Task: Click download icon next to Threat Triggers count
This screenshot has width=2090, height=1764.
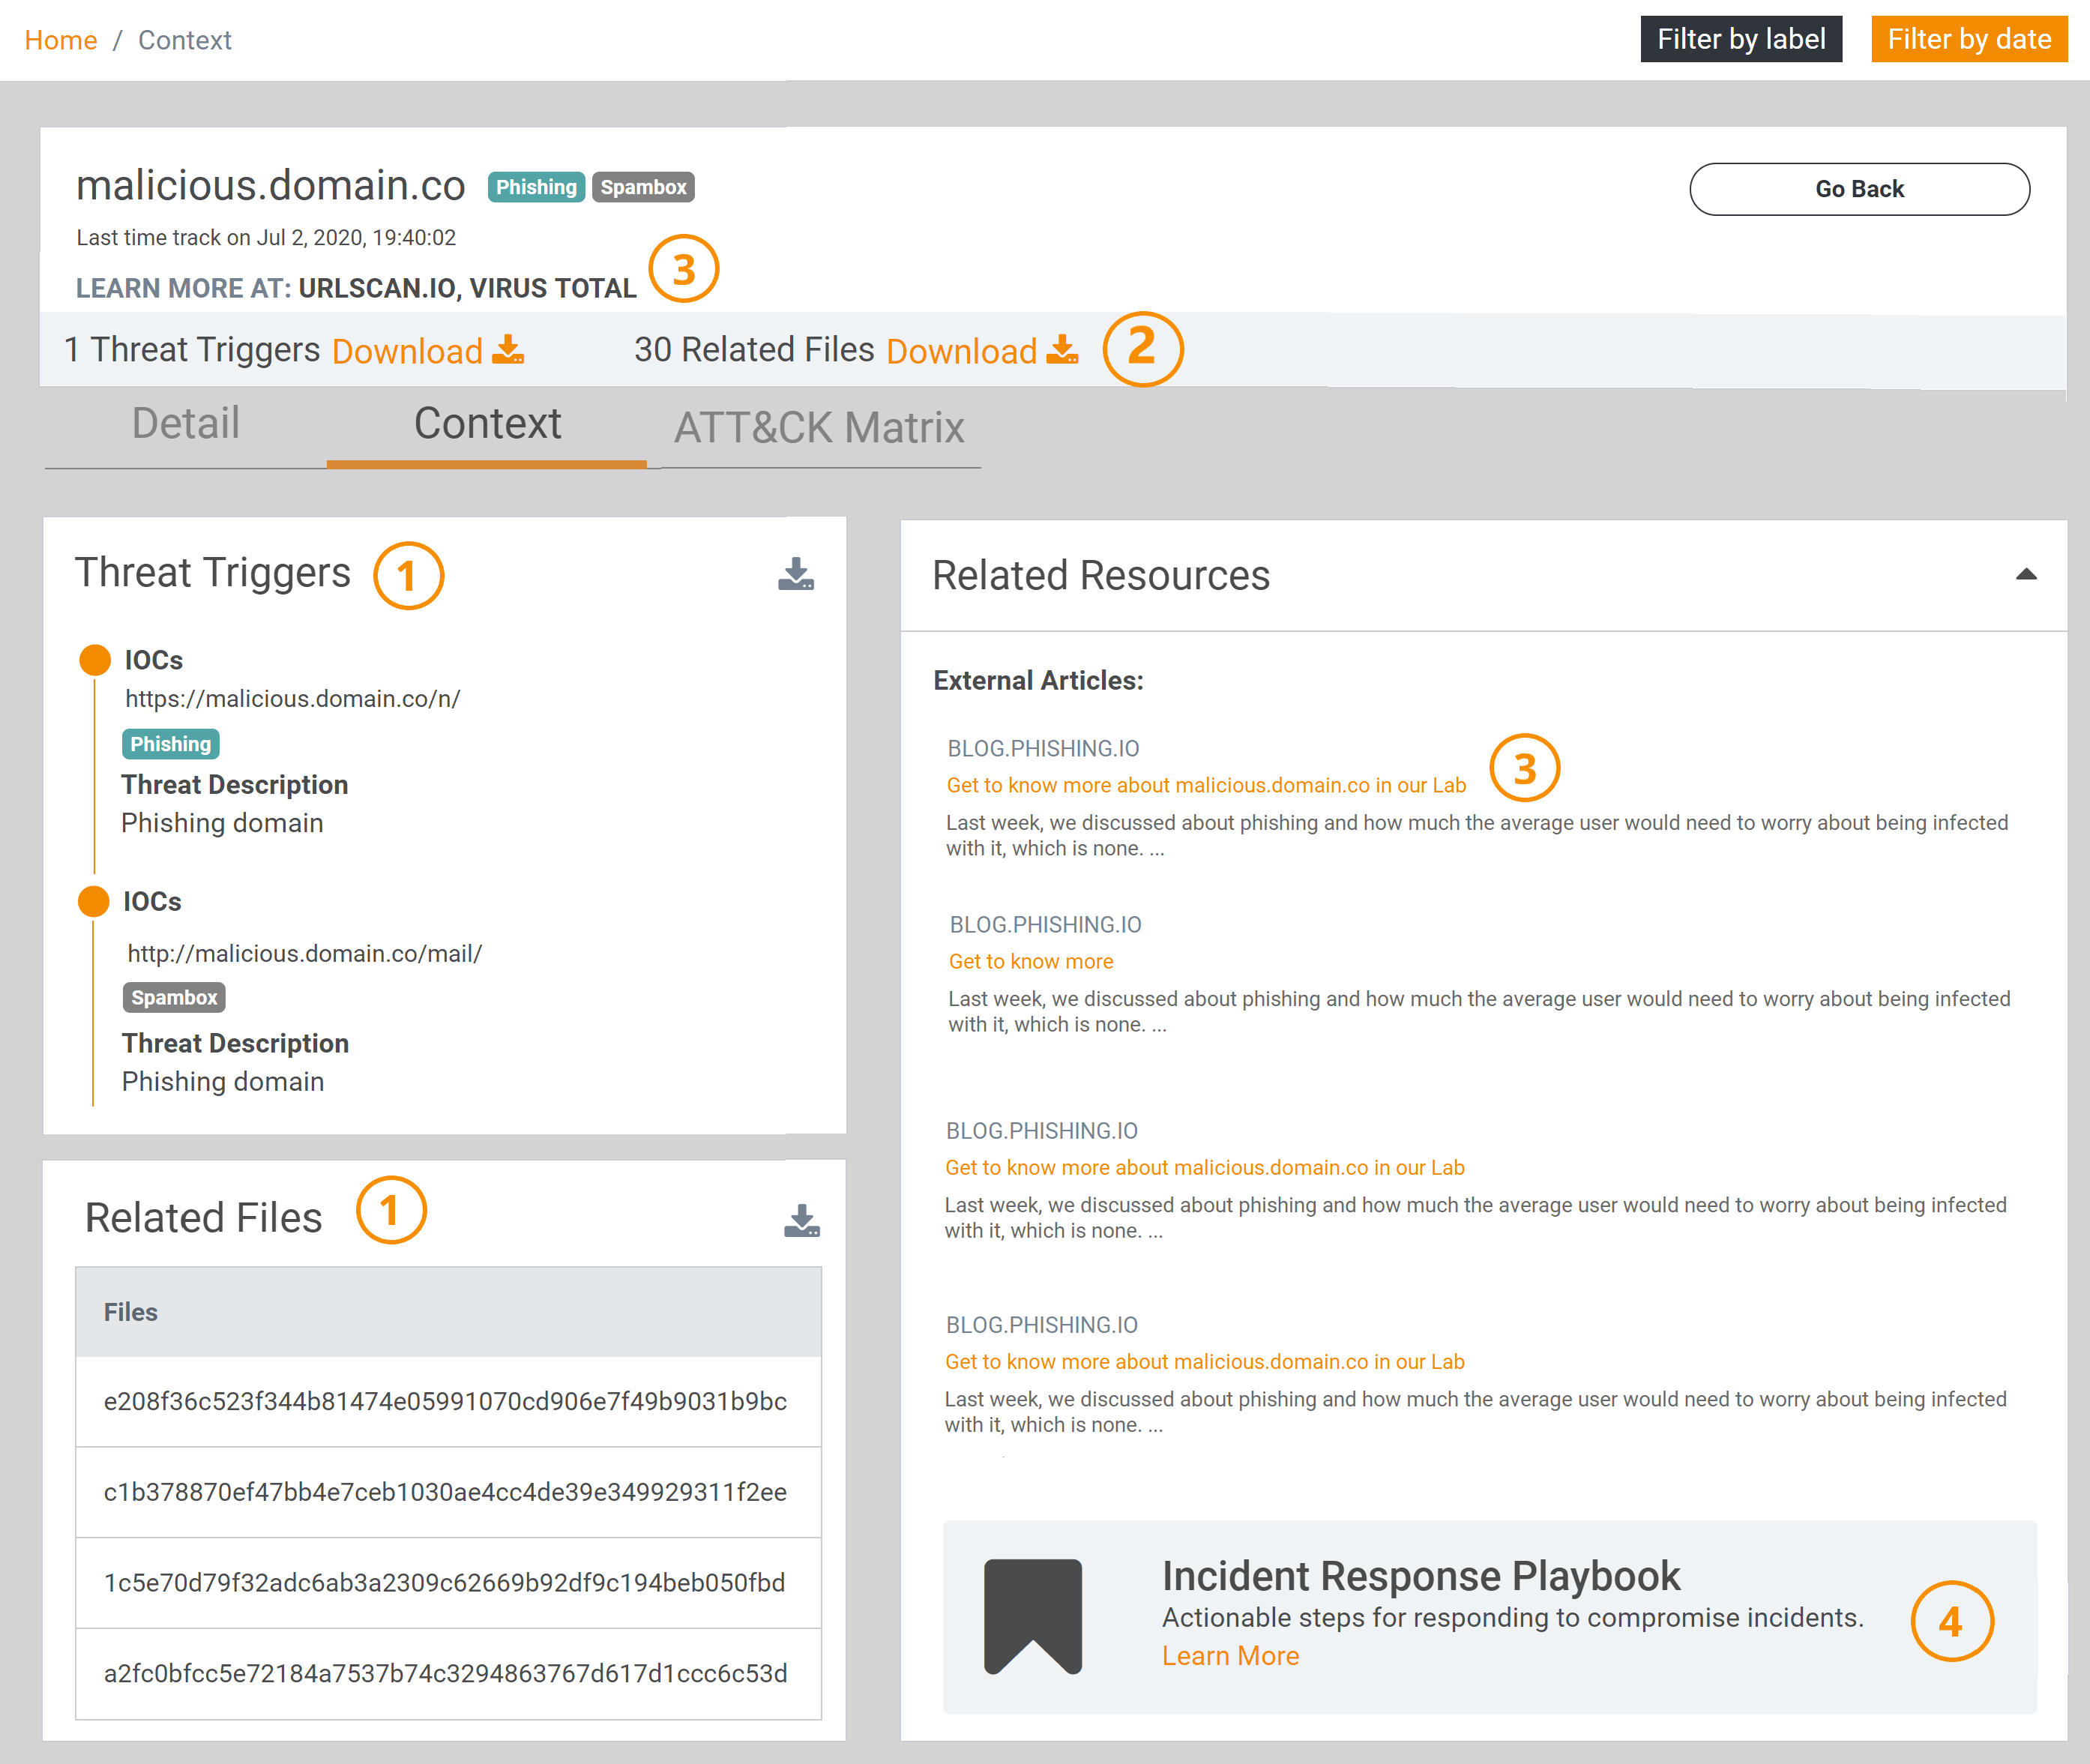Action: tap(508, 349)
